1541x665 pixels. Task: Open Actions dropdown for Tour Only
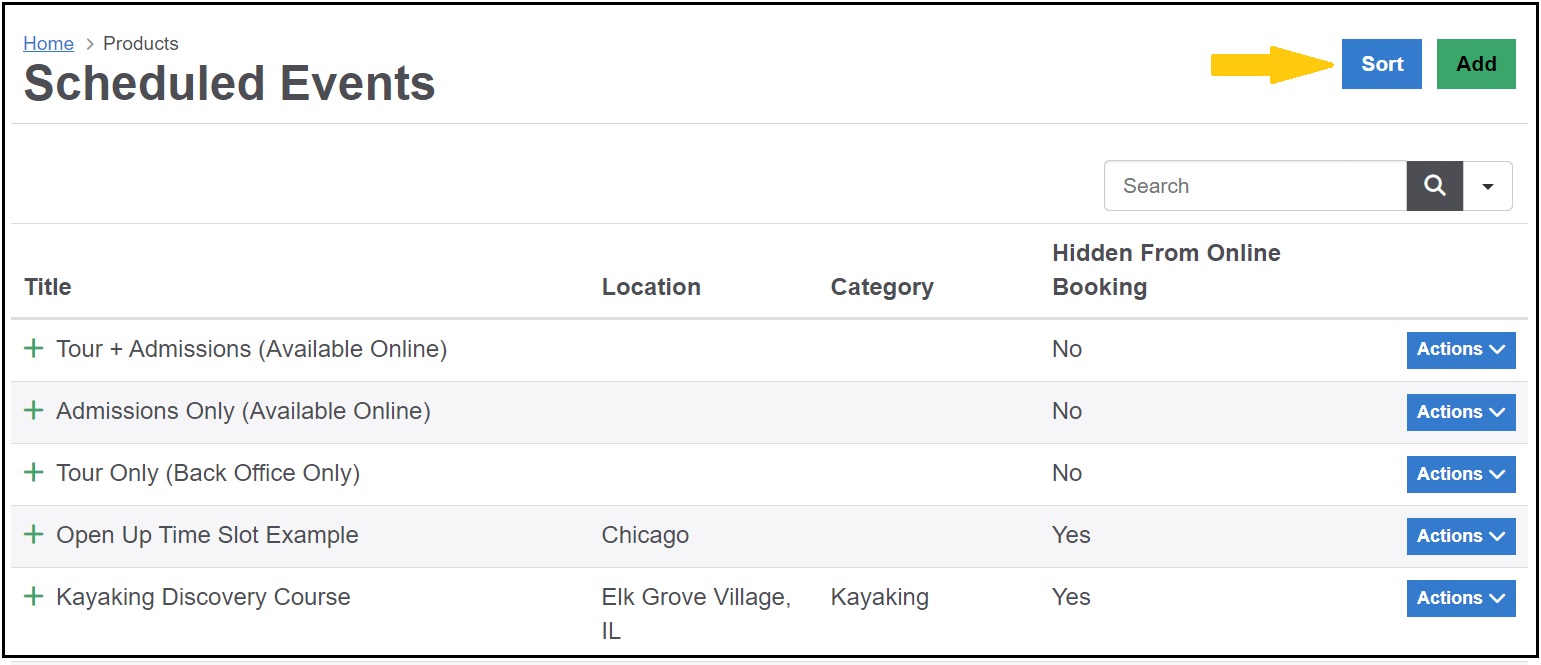tap(1461, 474)
